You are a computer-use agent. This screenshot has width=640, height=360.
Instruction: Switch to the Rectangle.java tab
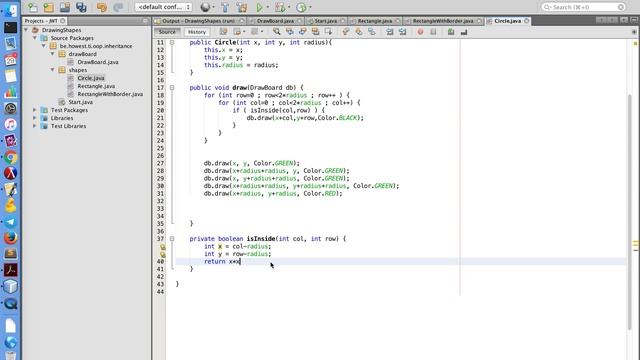[375, 21]
